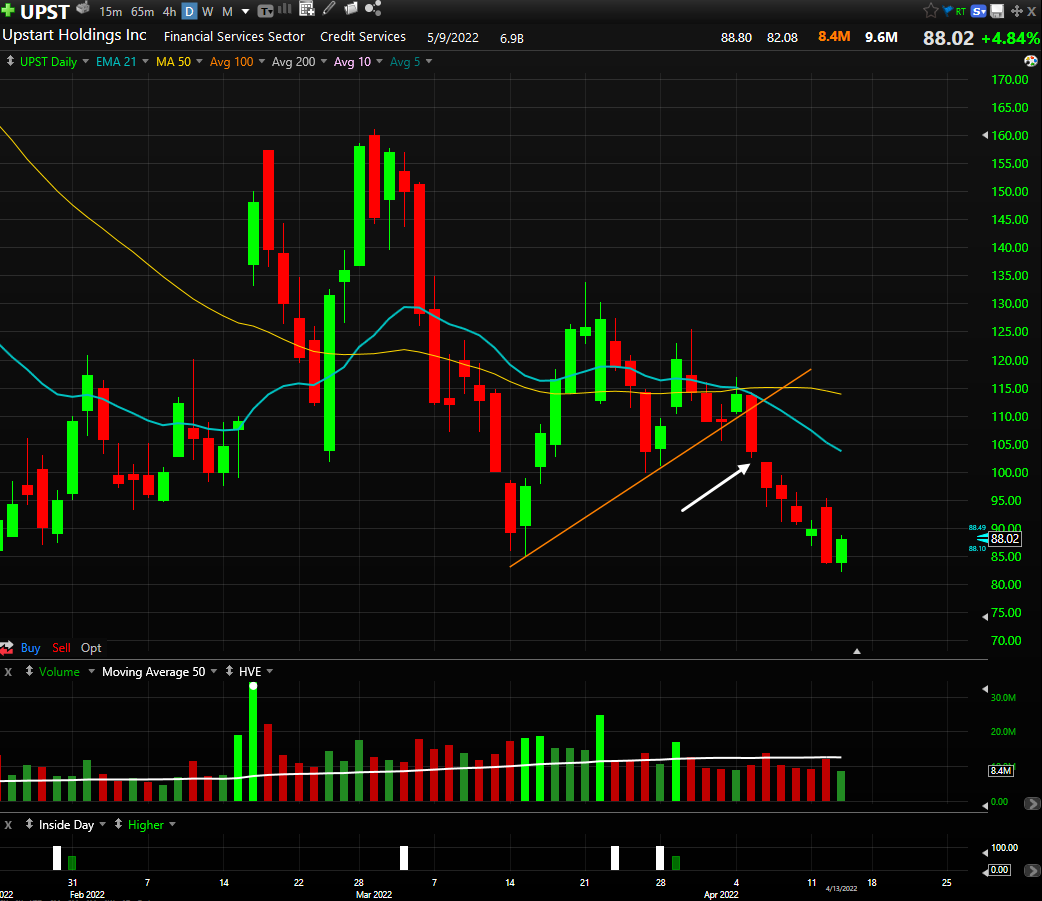Switch to the 15m timeframe
The image size is (1042, 901).
point(110,12)
